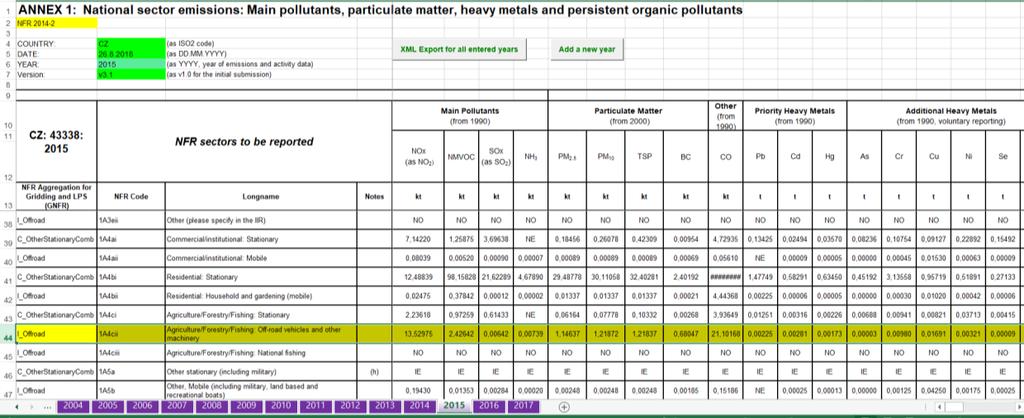
Task: Select NFR code cell 1A3eii
Action: pyautogui.click(x=131, y=220)
